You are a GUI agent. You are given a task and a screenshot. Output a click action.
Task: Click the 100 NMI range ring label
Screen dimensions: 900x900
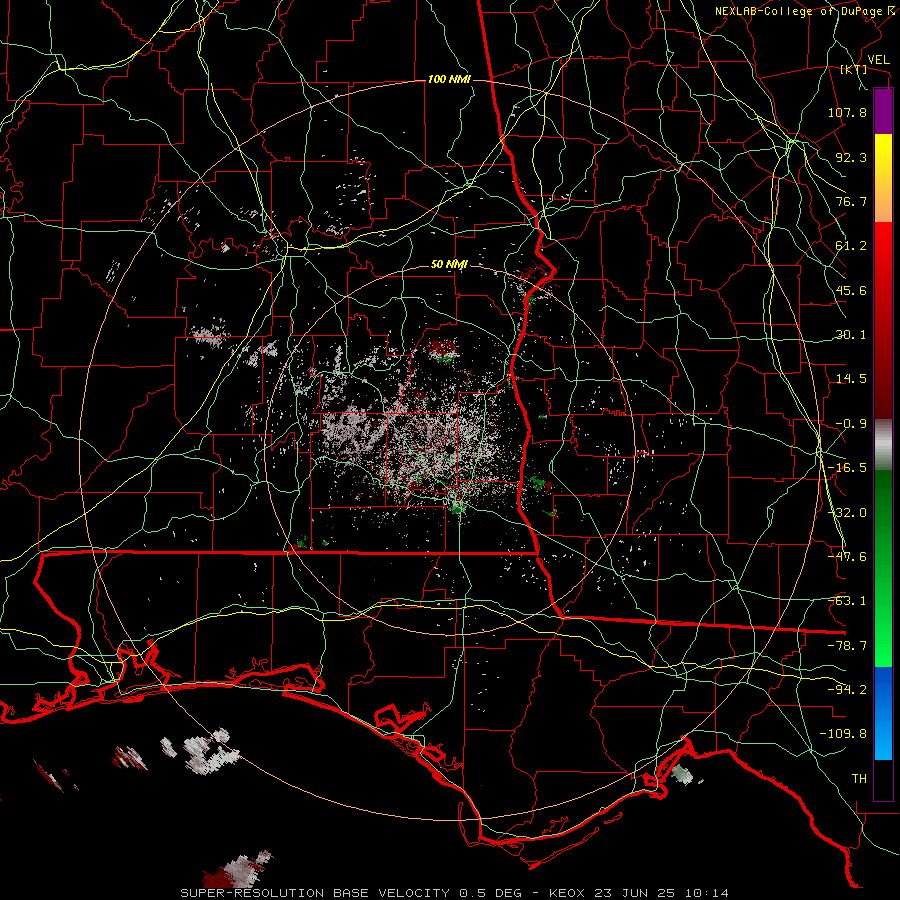(x=449, y=79)
